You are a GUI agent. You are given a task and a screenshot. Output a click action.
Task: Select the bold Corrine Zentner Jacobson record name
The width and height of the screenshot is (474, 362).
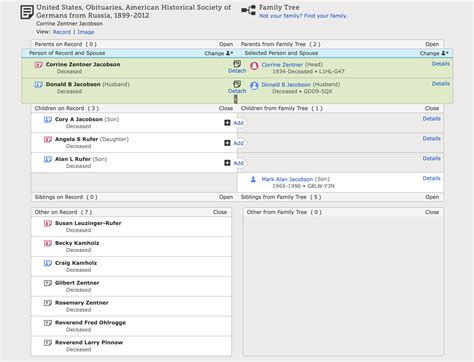[x=83, y=65]
